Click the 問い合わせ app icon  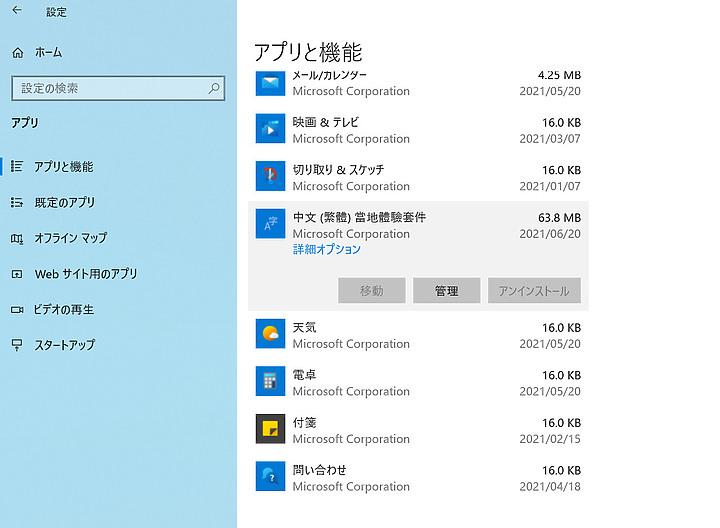coord(270,476)
